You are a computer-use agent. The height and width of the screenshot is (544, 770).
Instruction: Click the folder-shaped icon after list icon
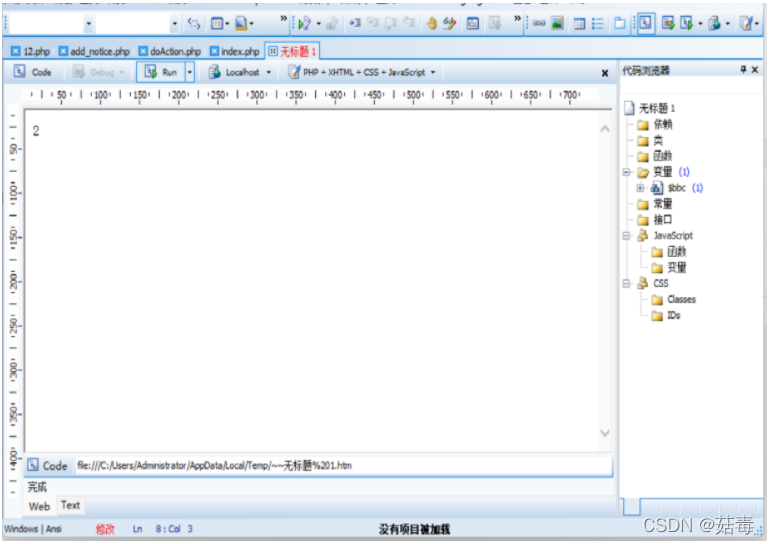pos(620,23)
